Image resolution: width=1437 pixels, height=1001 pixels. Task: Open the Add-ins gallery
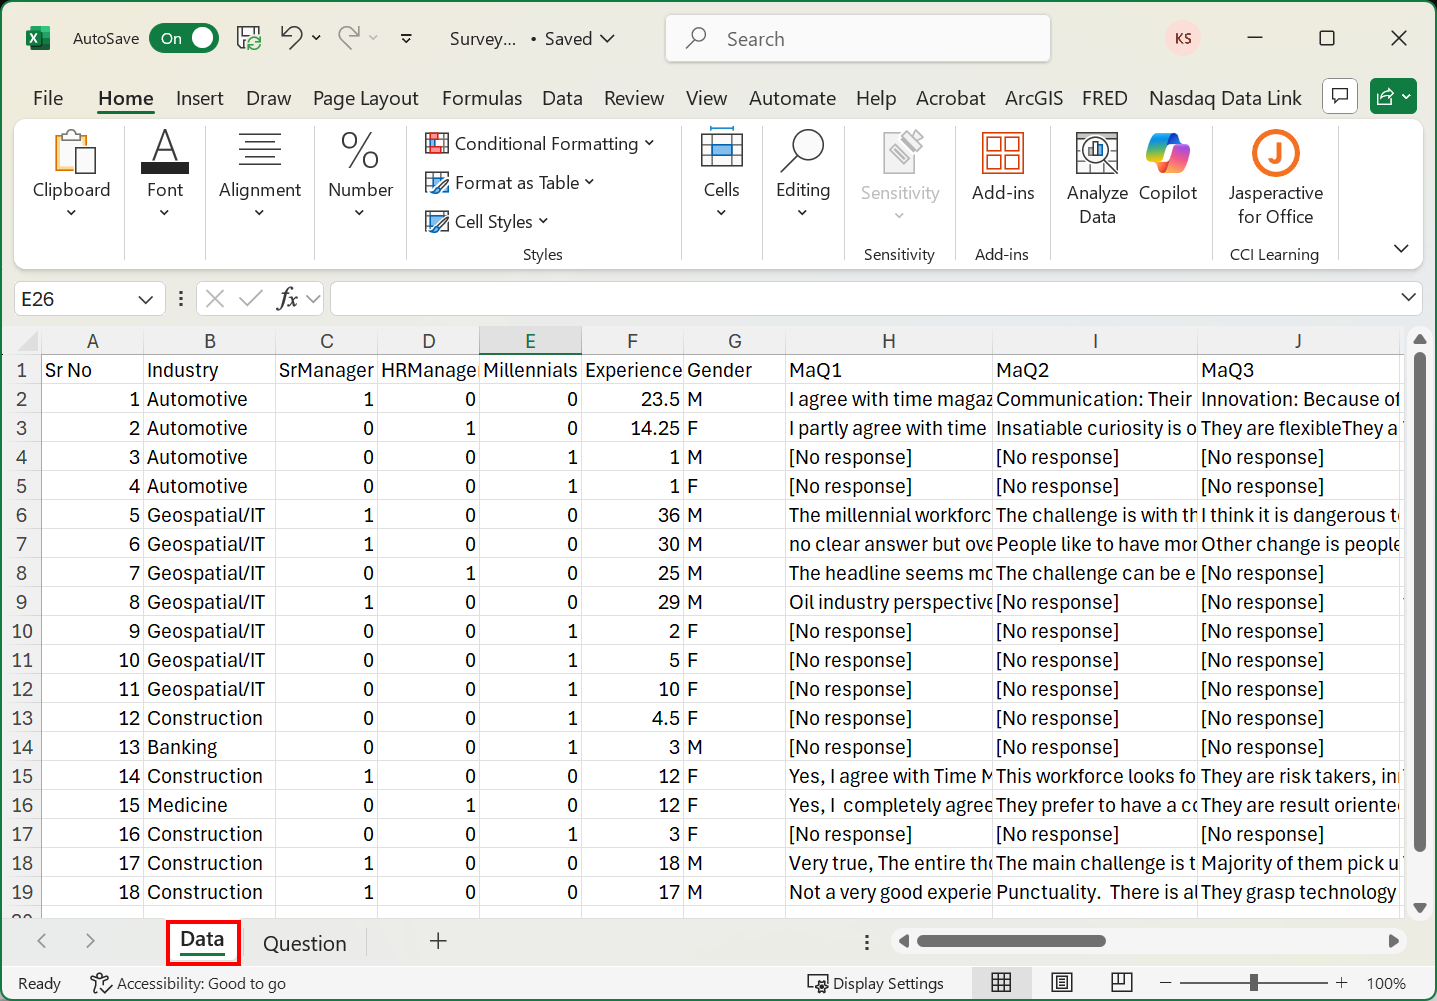[x=1003, y=168]
